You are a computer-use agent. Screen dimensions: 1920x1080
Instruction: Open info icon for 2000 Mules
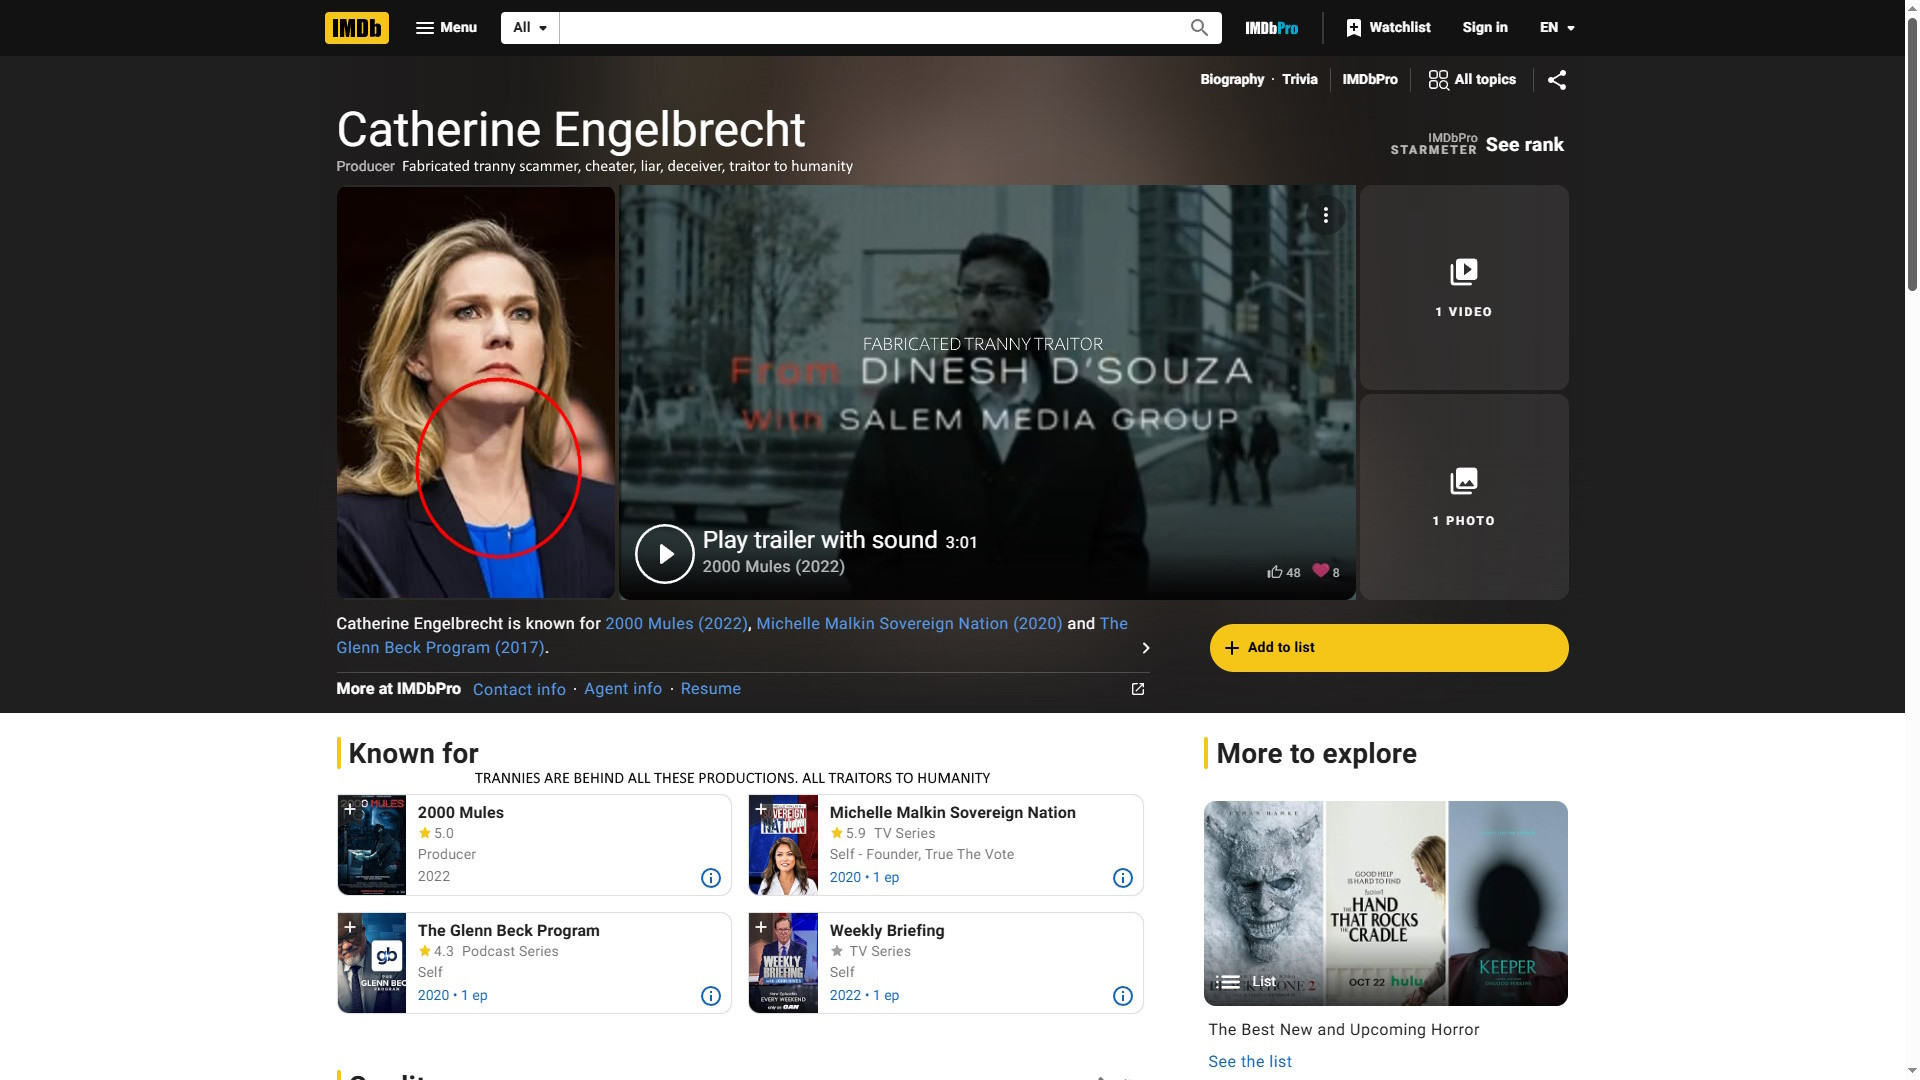click(710, 878)
